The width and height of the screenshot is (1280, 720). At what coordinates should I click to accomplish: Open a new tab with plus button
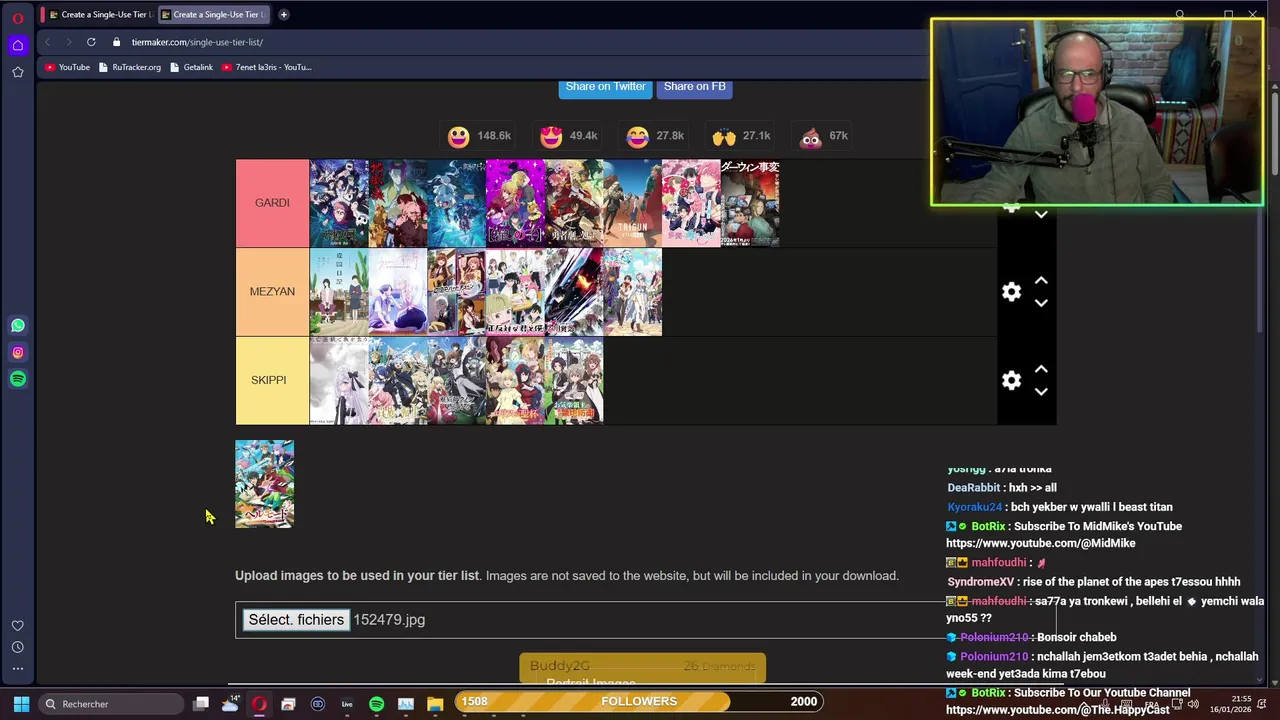(x=284, y=14)
